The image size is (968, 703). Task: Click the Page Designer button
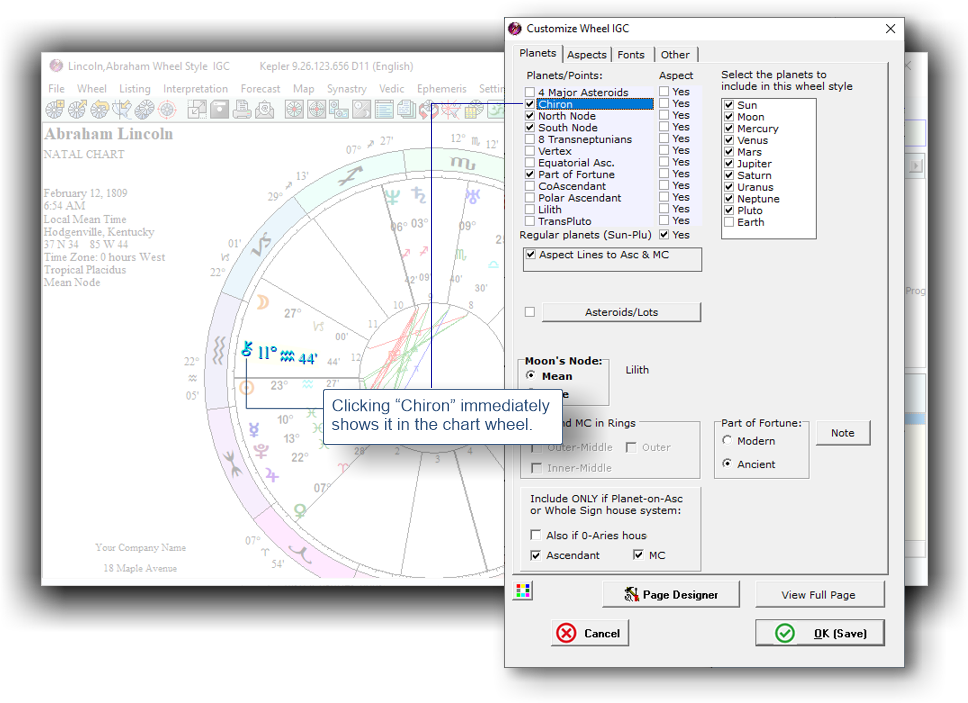click(671, 595)
